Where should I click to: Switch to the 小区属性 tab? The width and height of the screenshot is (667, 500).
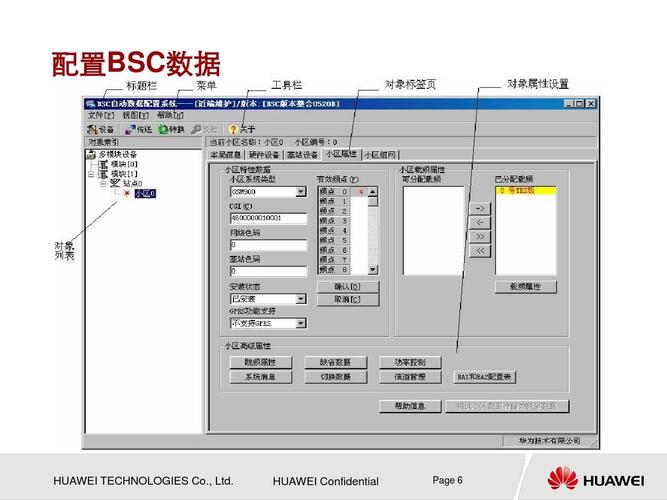(x=341, y=154)
